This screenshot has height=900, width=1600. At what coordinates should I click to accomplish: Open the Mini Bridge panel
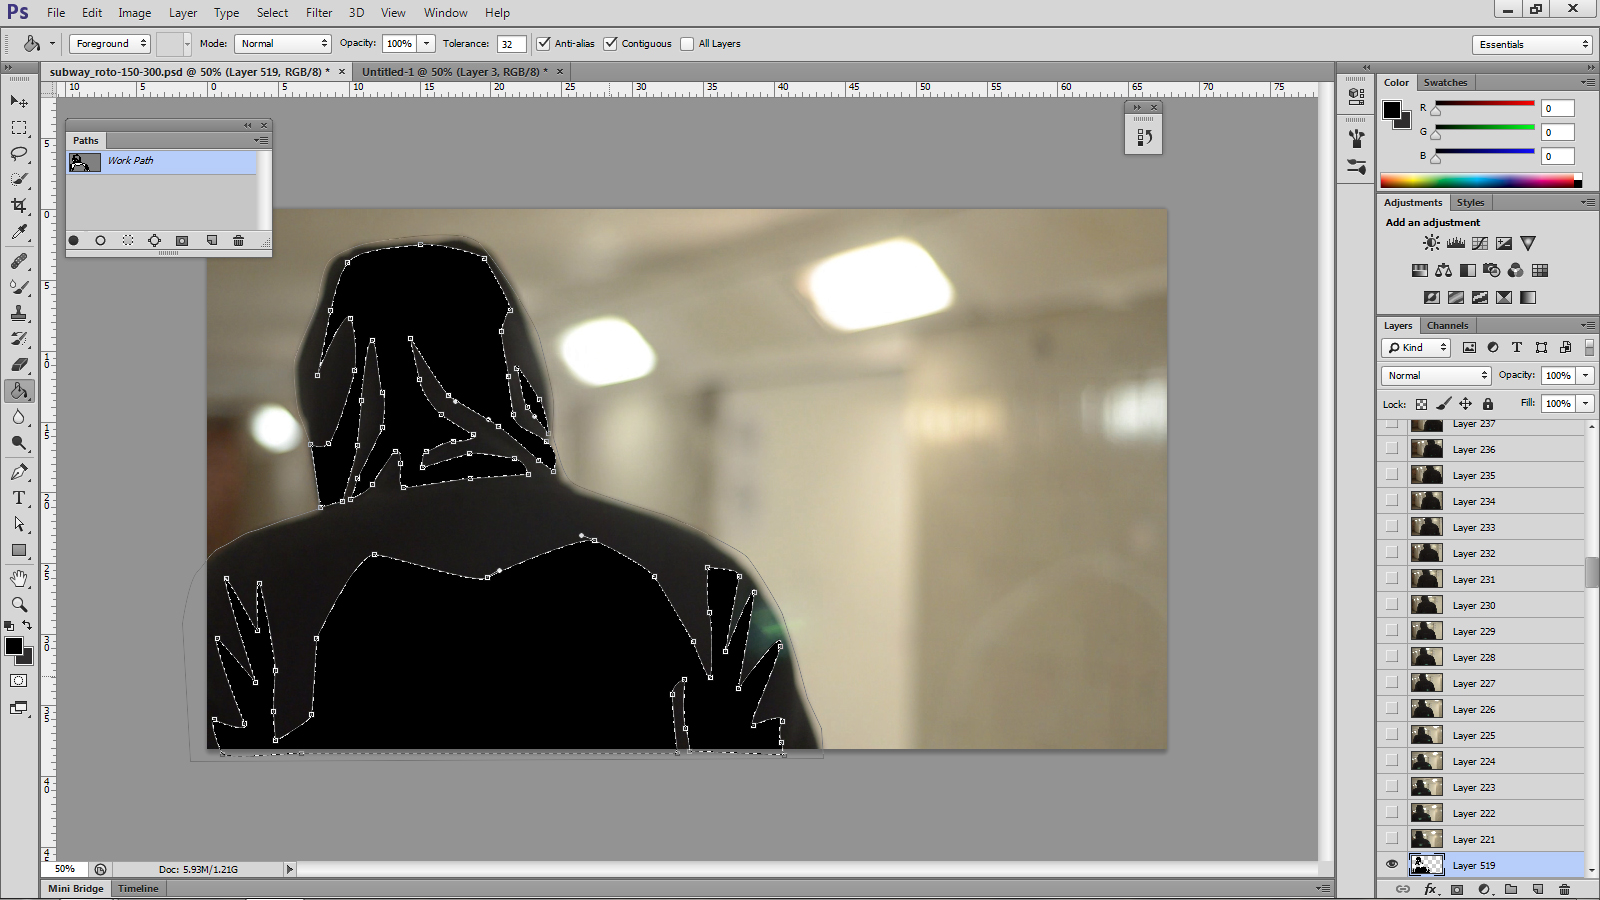click(x=76, y=888)
